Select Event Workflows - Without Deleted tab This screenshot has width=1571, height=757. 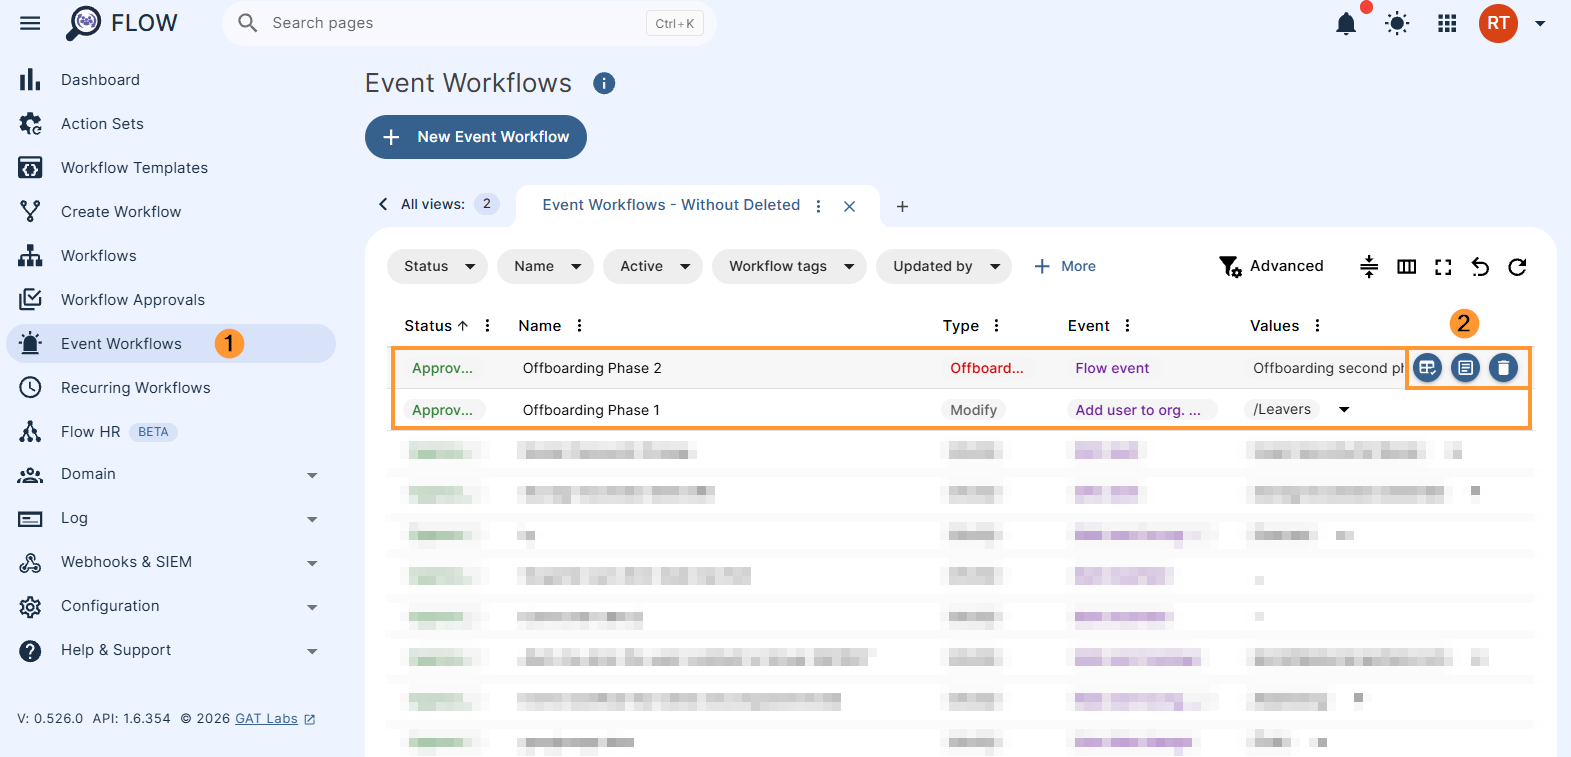click(671, 205)
